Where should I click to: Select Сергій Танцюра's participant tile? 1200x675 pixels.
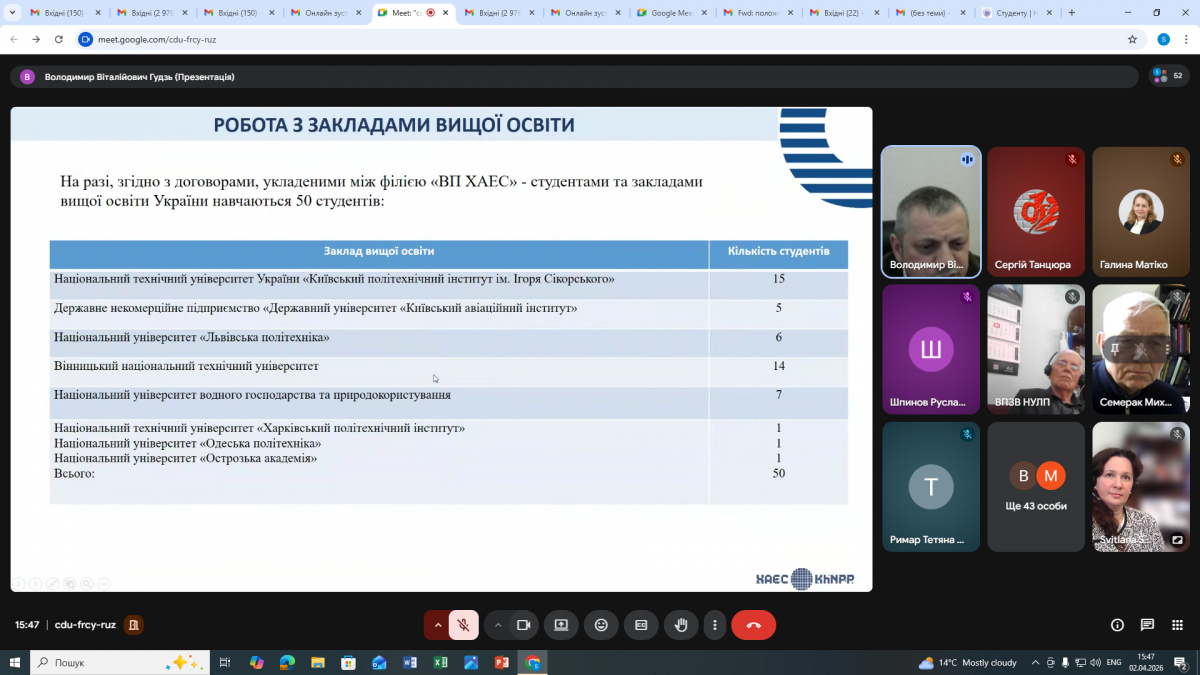[1036, 212]
